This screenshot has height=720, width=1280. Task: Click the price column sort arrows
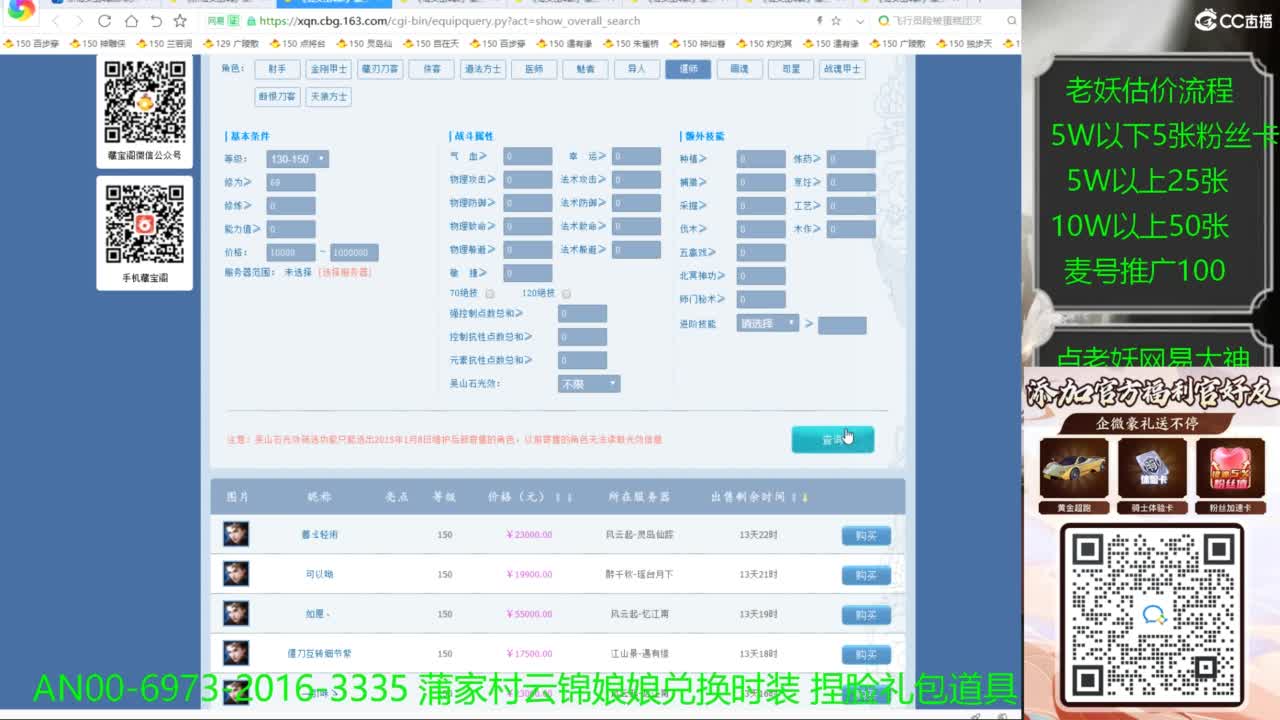[x=564, y=497]
